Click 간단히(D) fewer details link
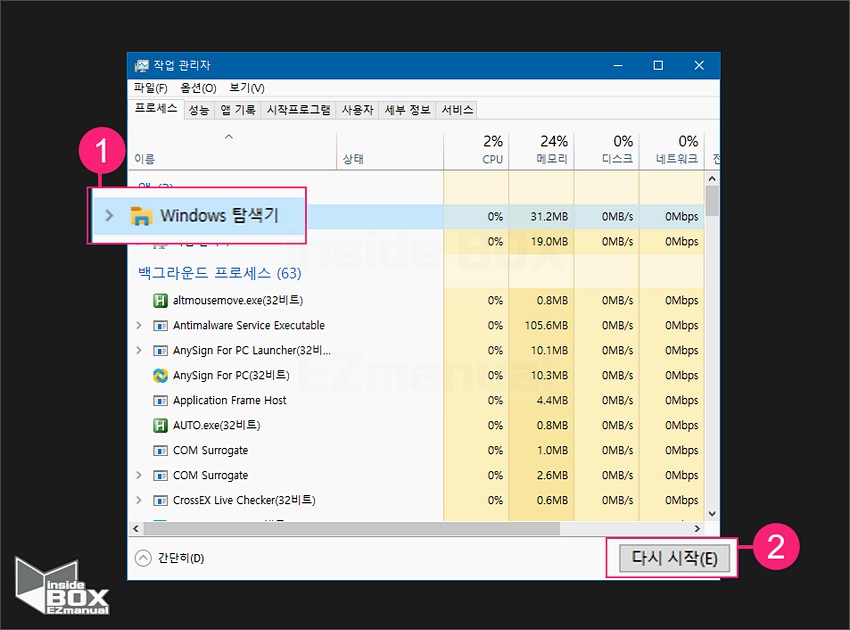The width and height of the screenshot is (850, 630). point(181,558)
